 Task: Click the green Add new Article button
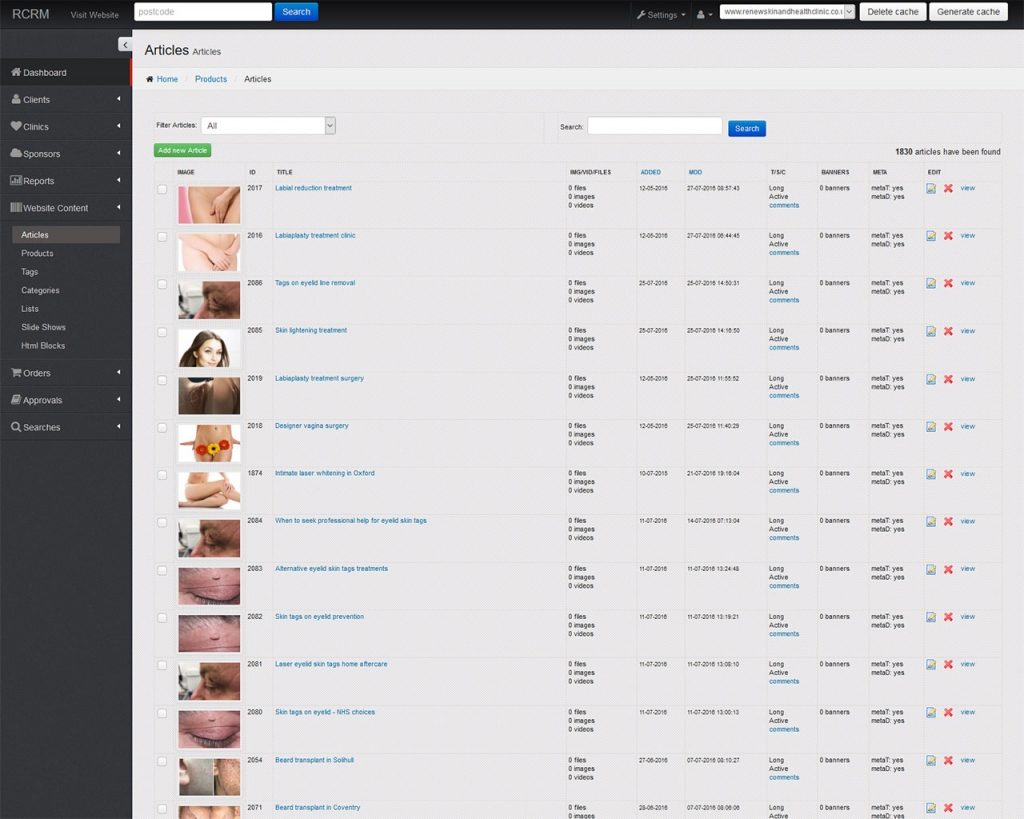(182, 150)
